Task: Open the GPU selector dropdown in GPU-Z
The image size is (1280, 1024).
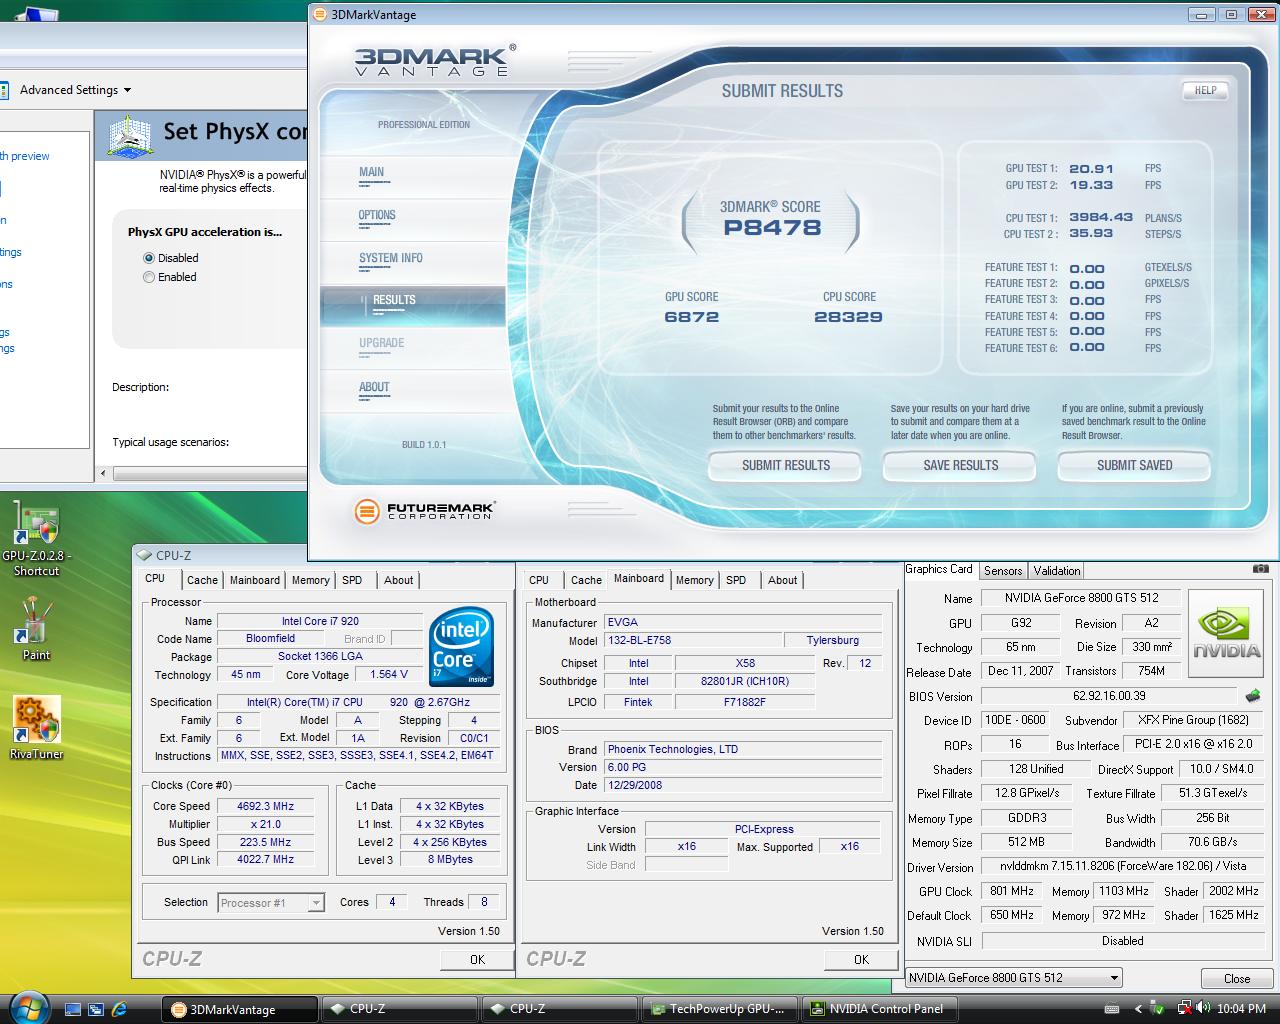Action: click(x=1014, y=978)
